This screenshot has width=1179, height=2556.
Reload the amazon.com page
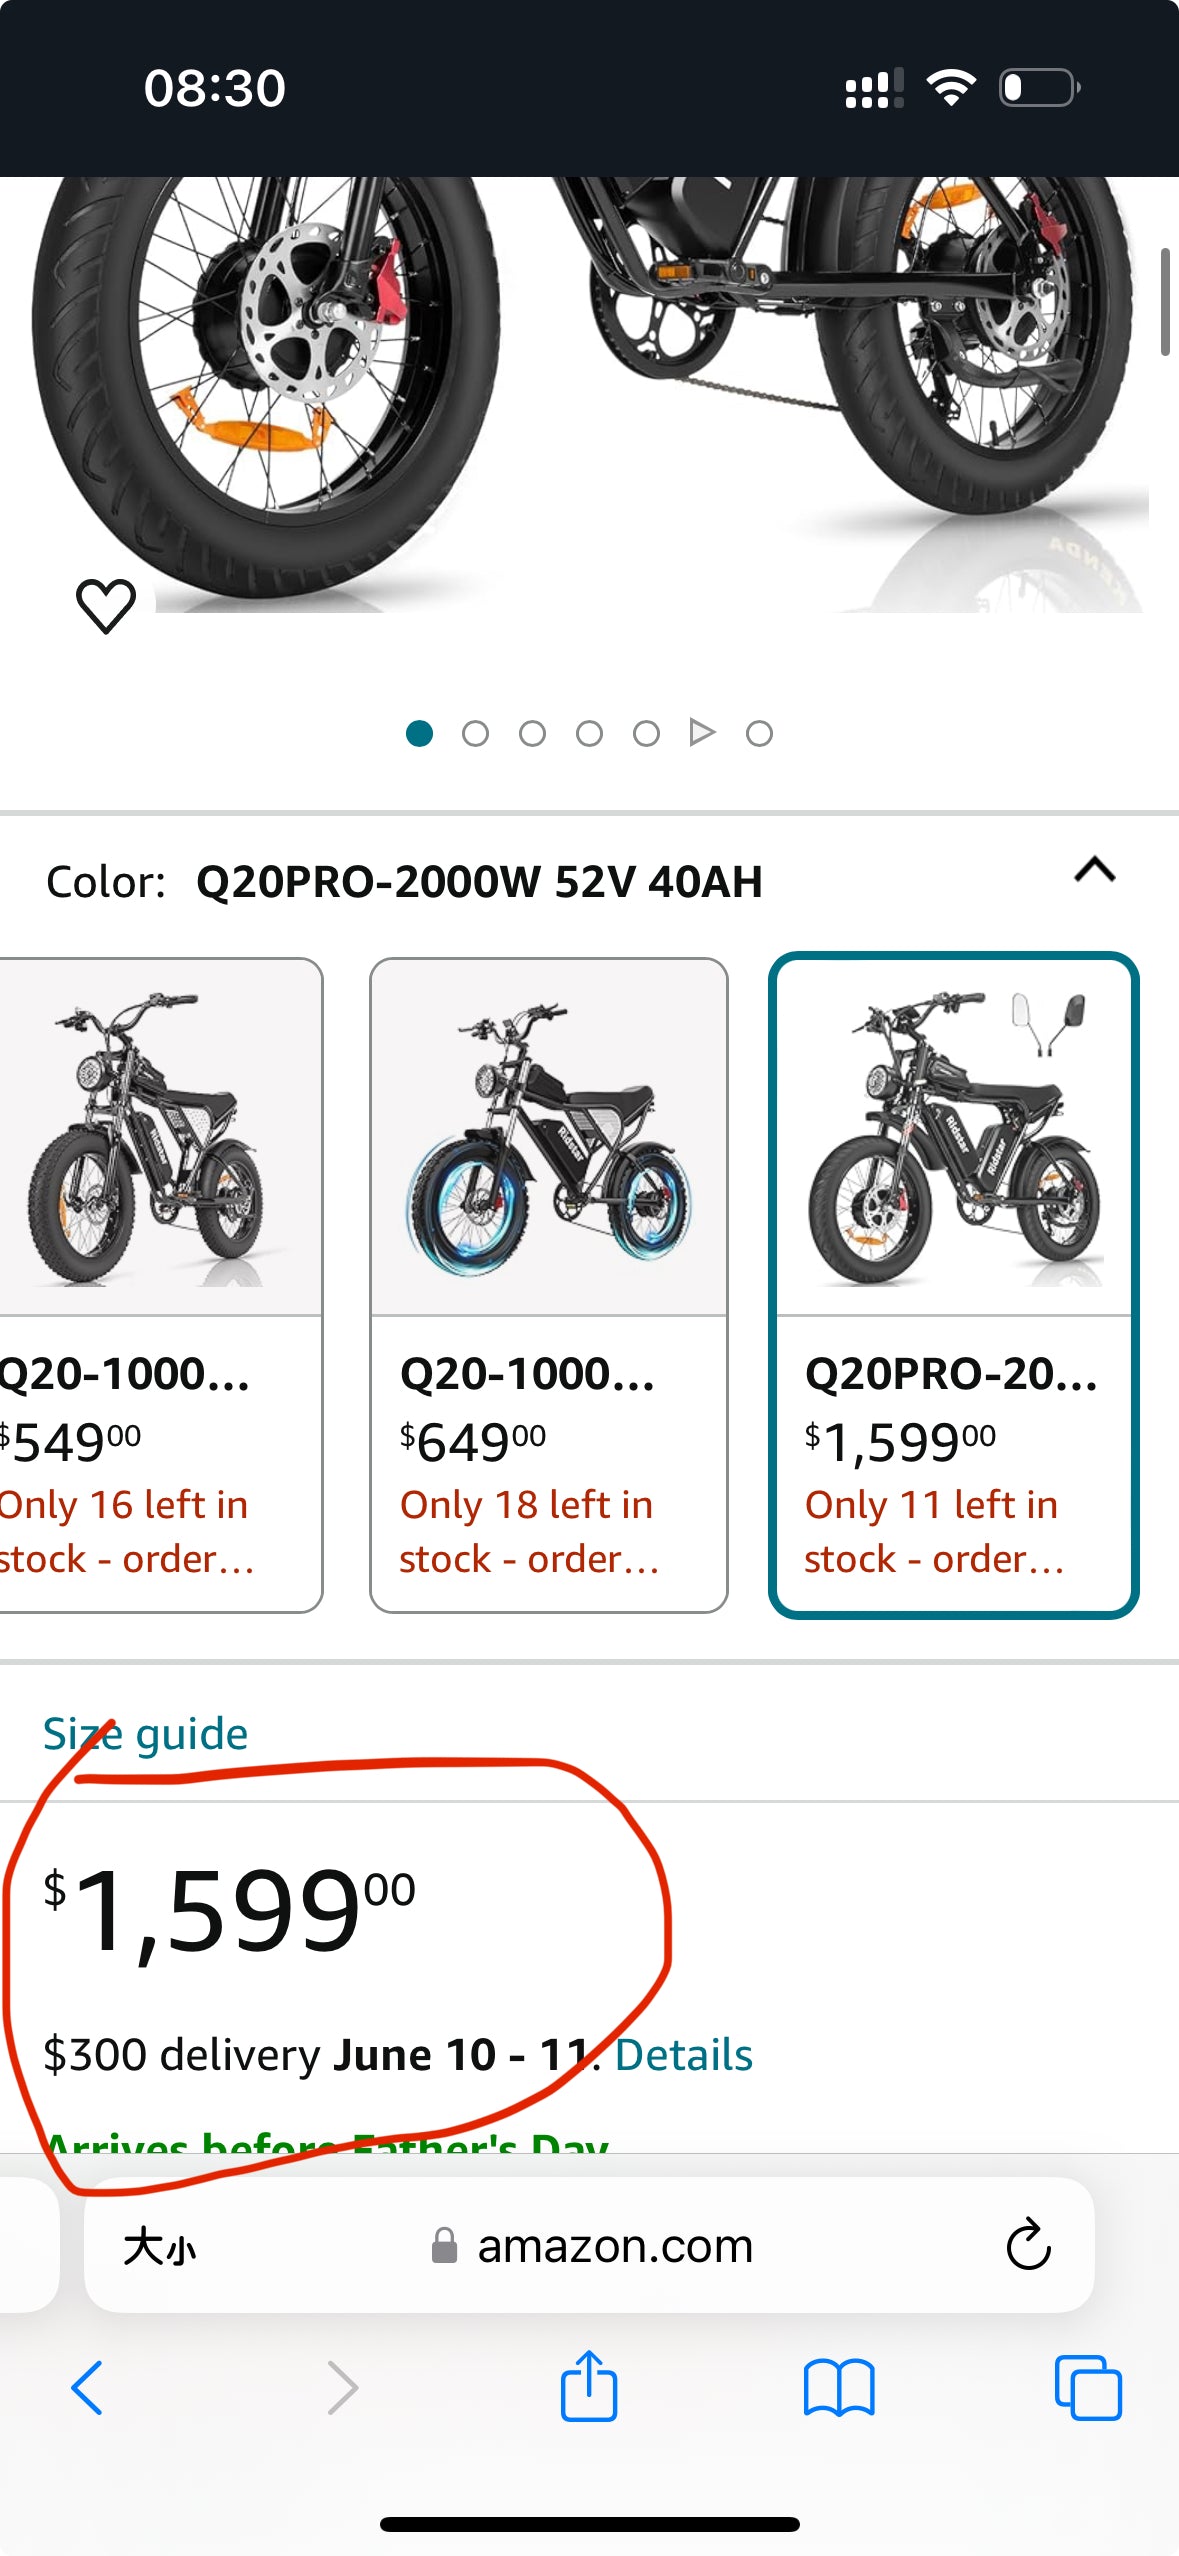[1028, 2246]
